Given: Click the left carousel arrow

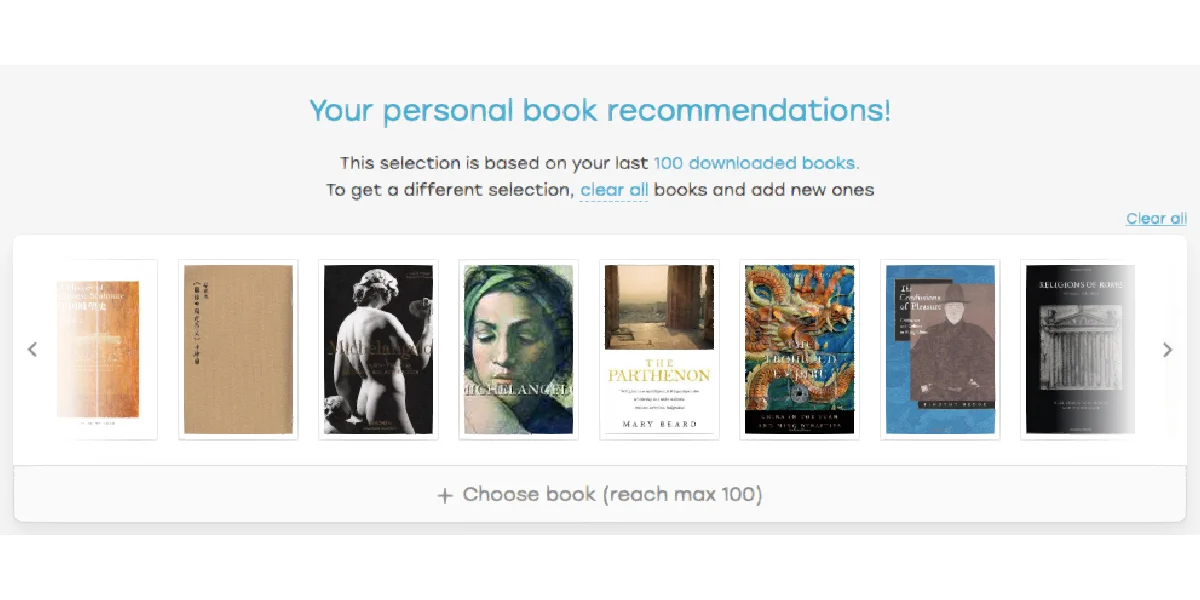Looking at the screenshot, I should (x=32, y=349).
